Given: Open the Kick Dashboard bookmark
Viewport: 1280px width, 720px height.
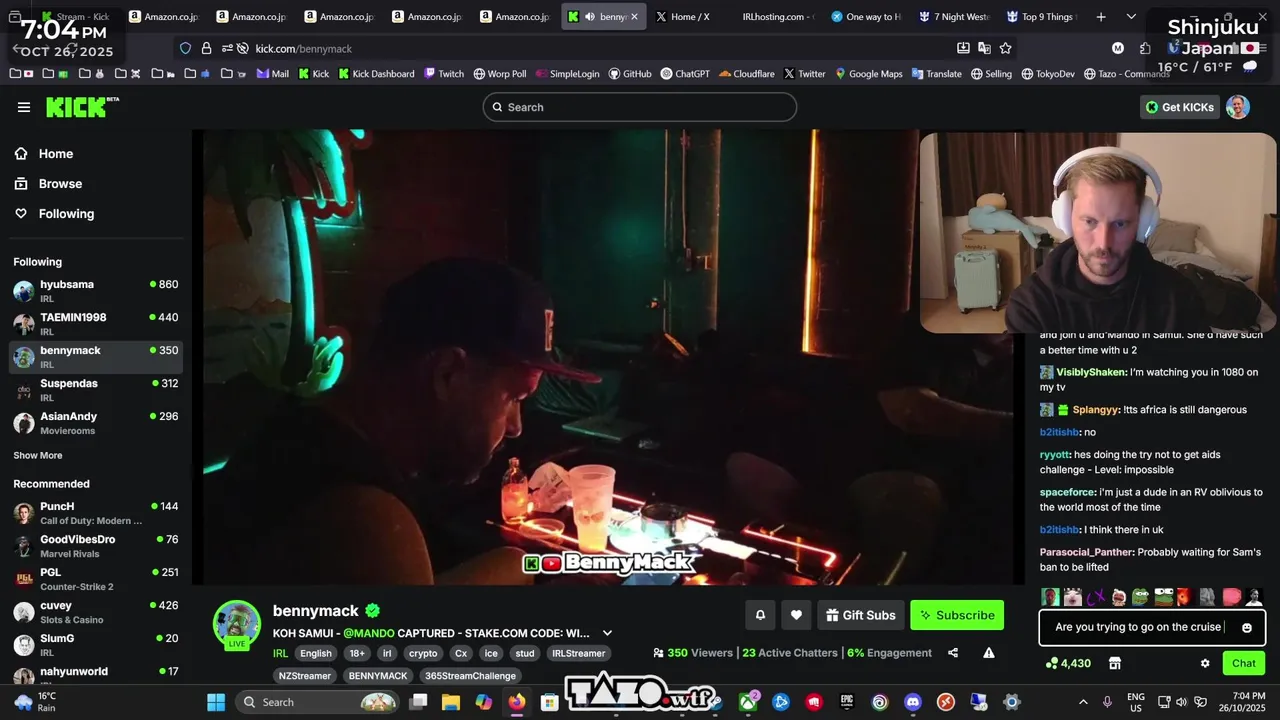Looking at the screenshot, I should tap(376, 74).
